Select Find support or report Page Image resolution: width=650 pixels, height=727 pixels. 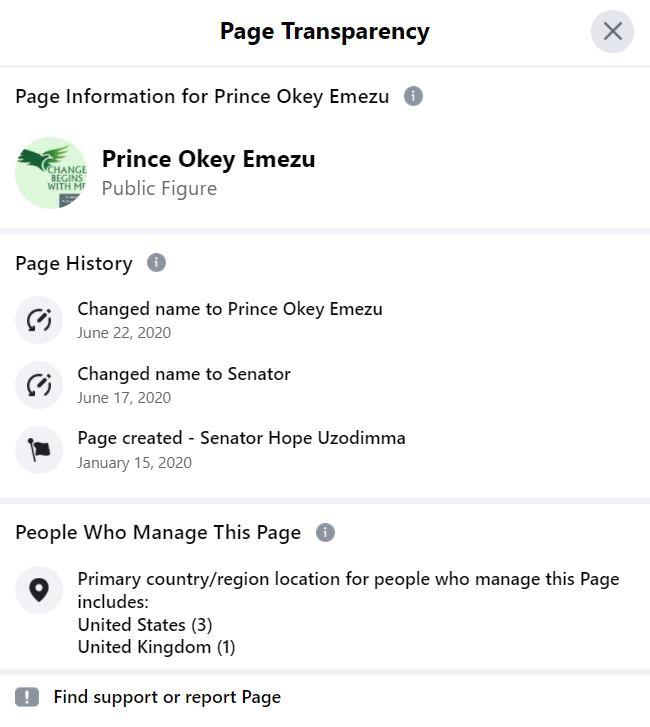click(x=167, y=697)
